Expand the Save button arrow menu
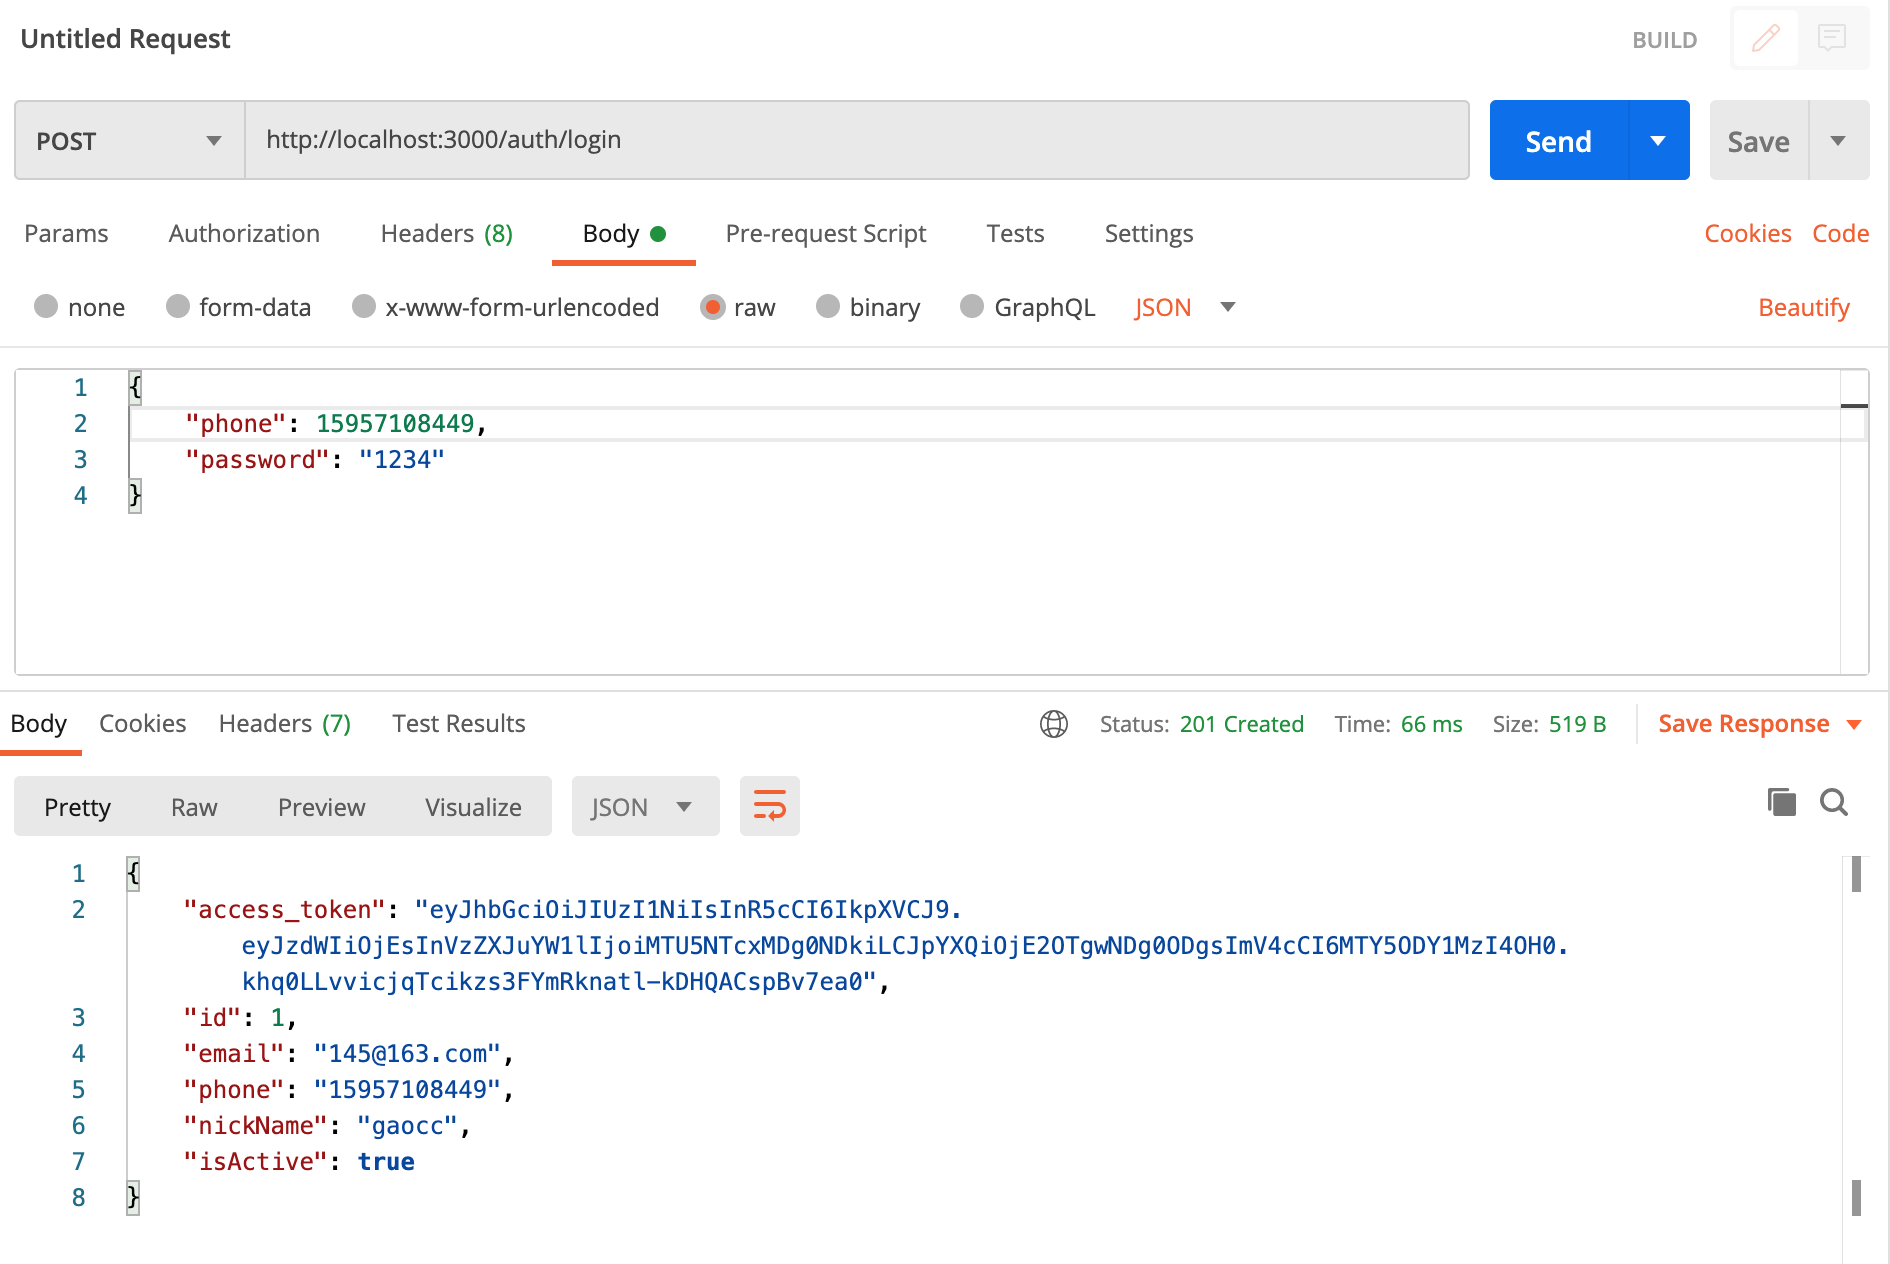The height and width of the screenshot is (1264, 1890). pos(1838,140)
